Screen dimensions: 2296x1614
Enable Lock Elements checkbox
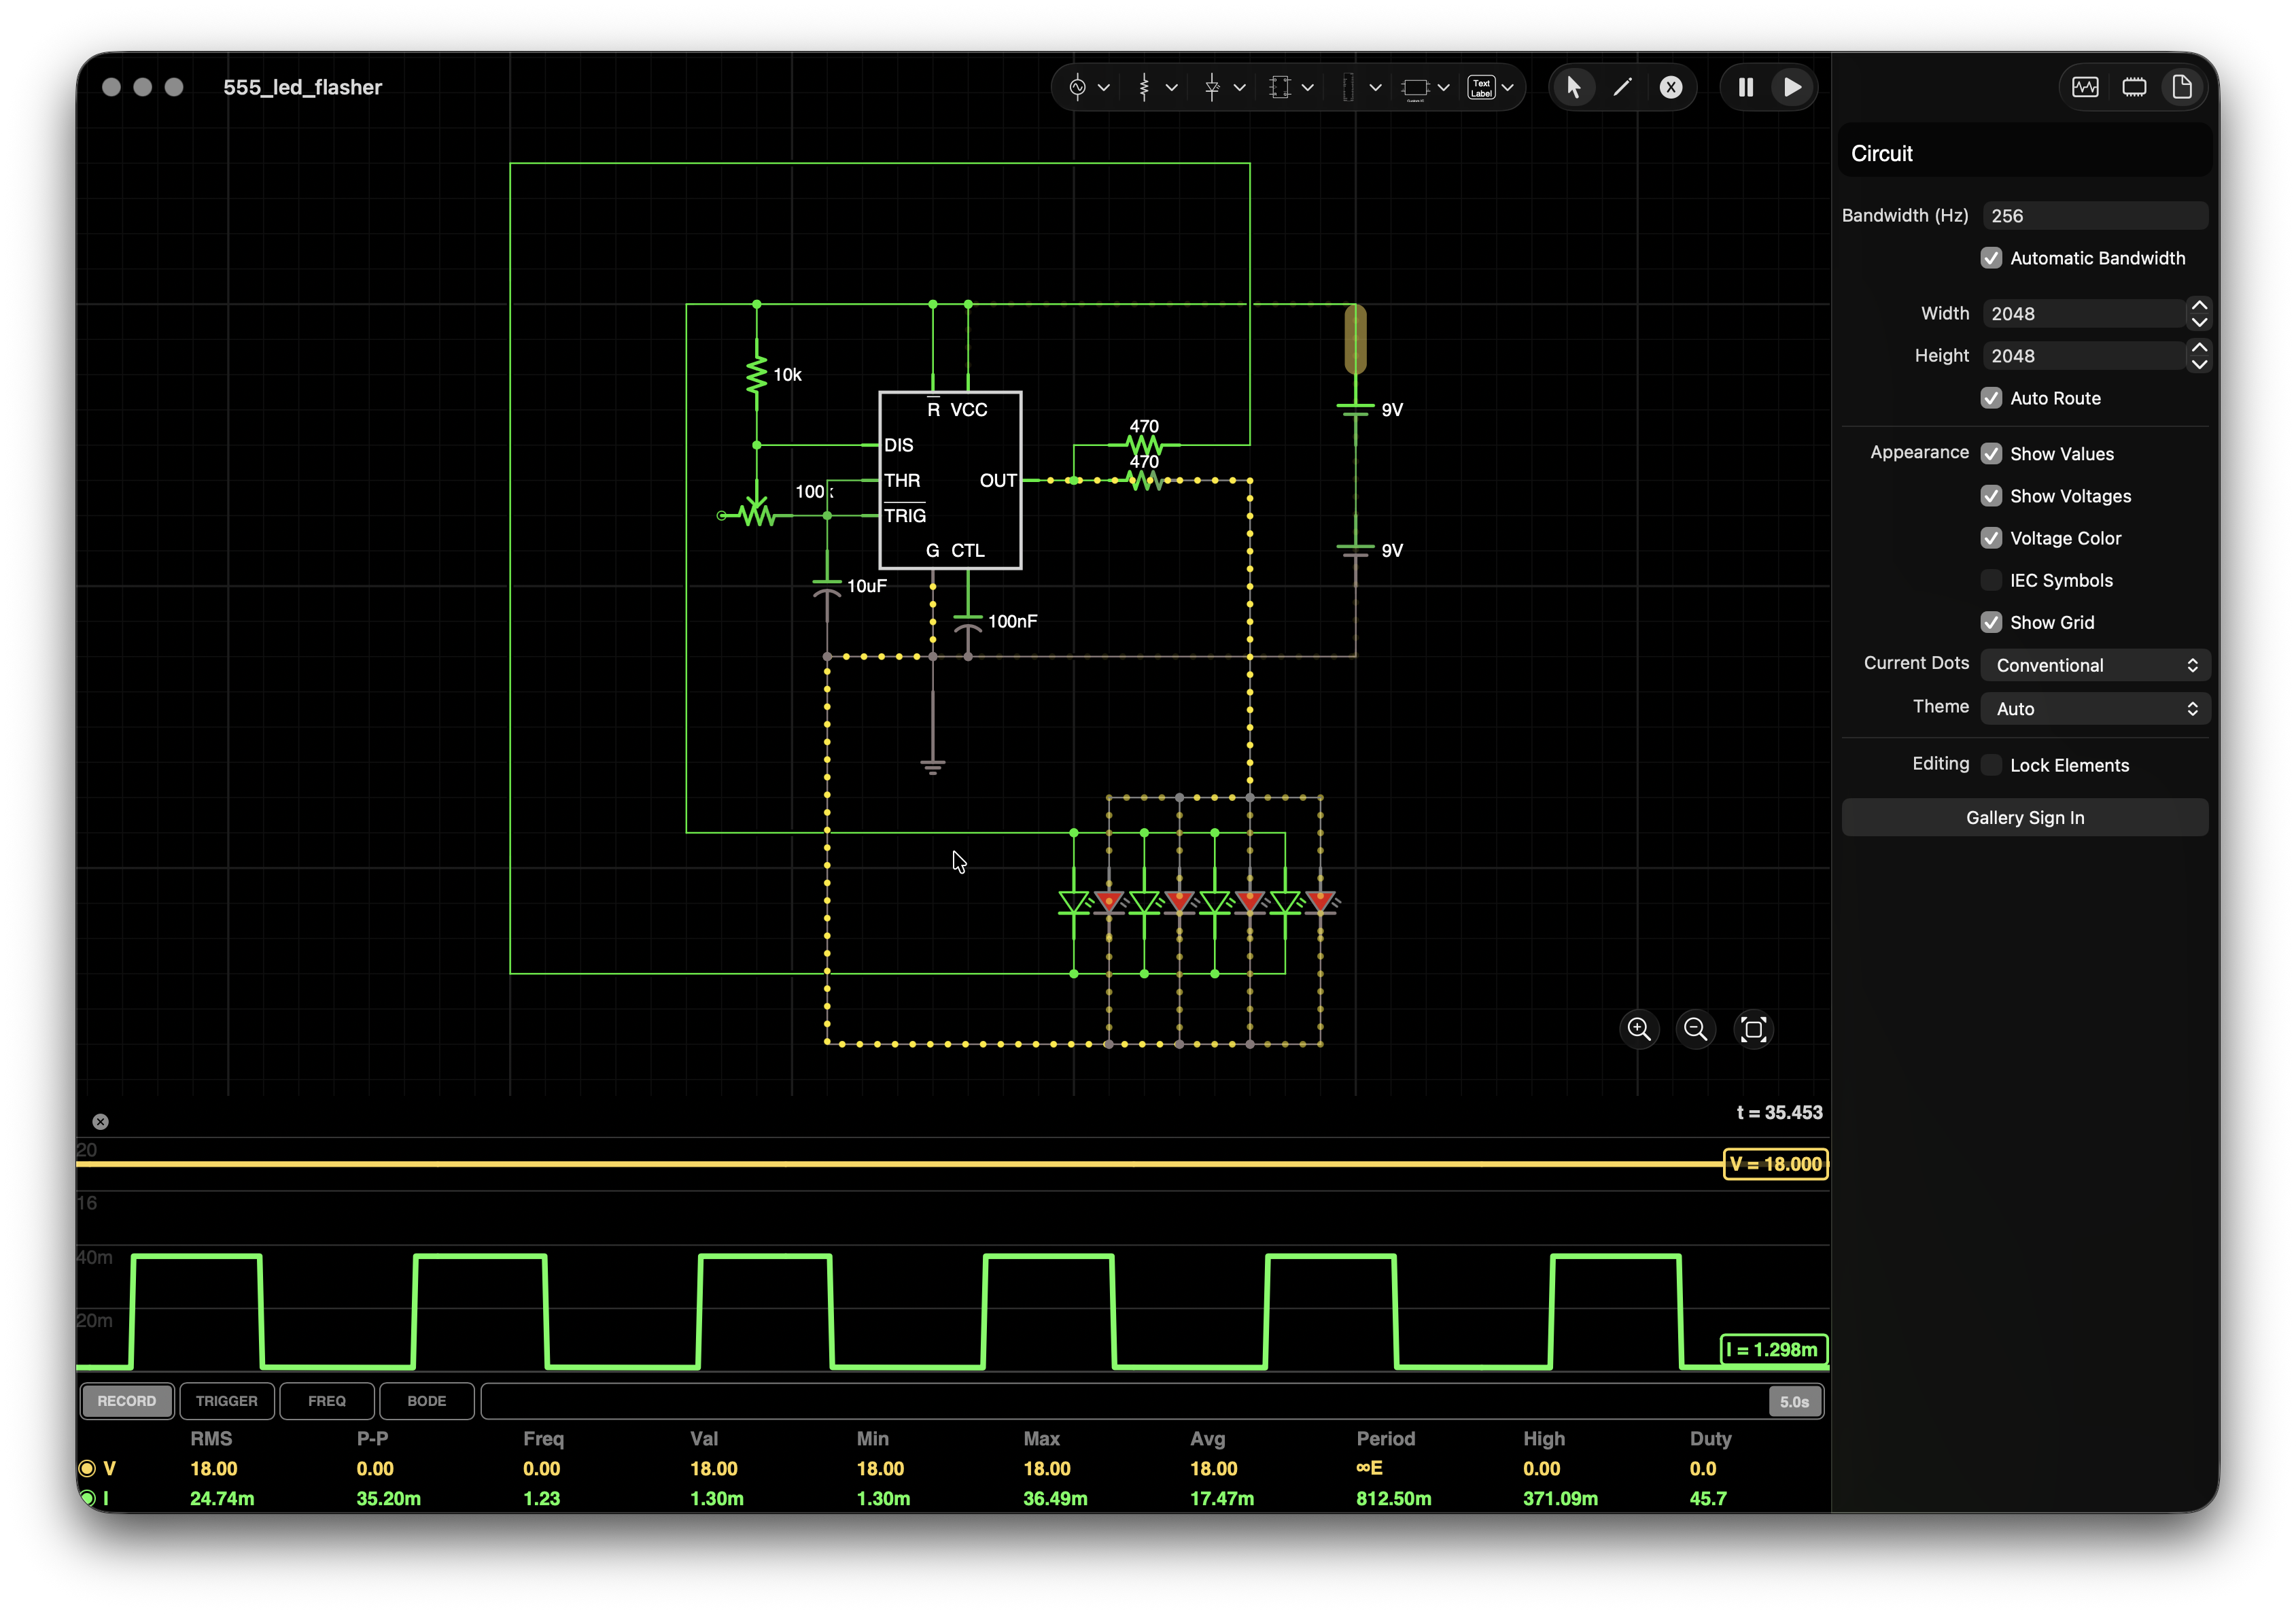pos(1992,765)
